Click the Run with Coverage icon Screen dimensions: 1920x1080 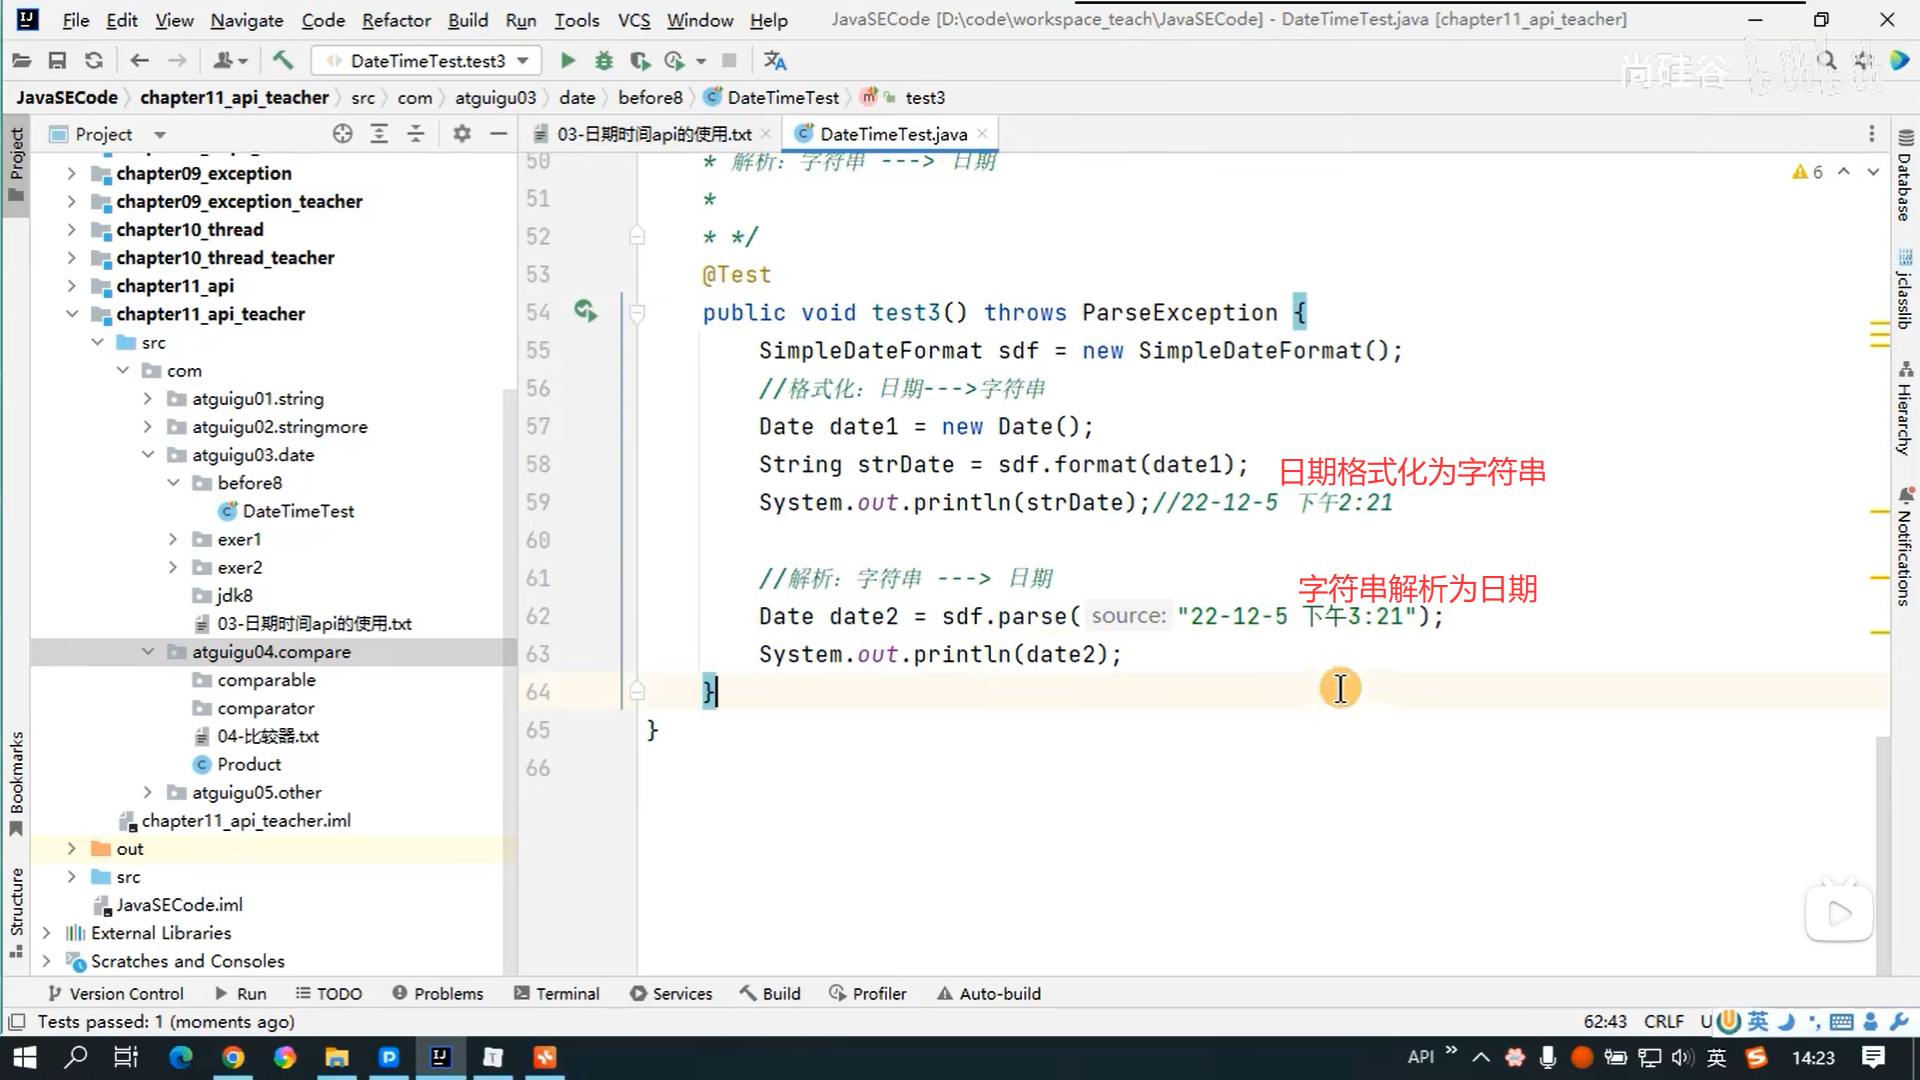click(640, 61)
